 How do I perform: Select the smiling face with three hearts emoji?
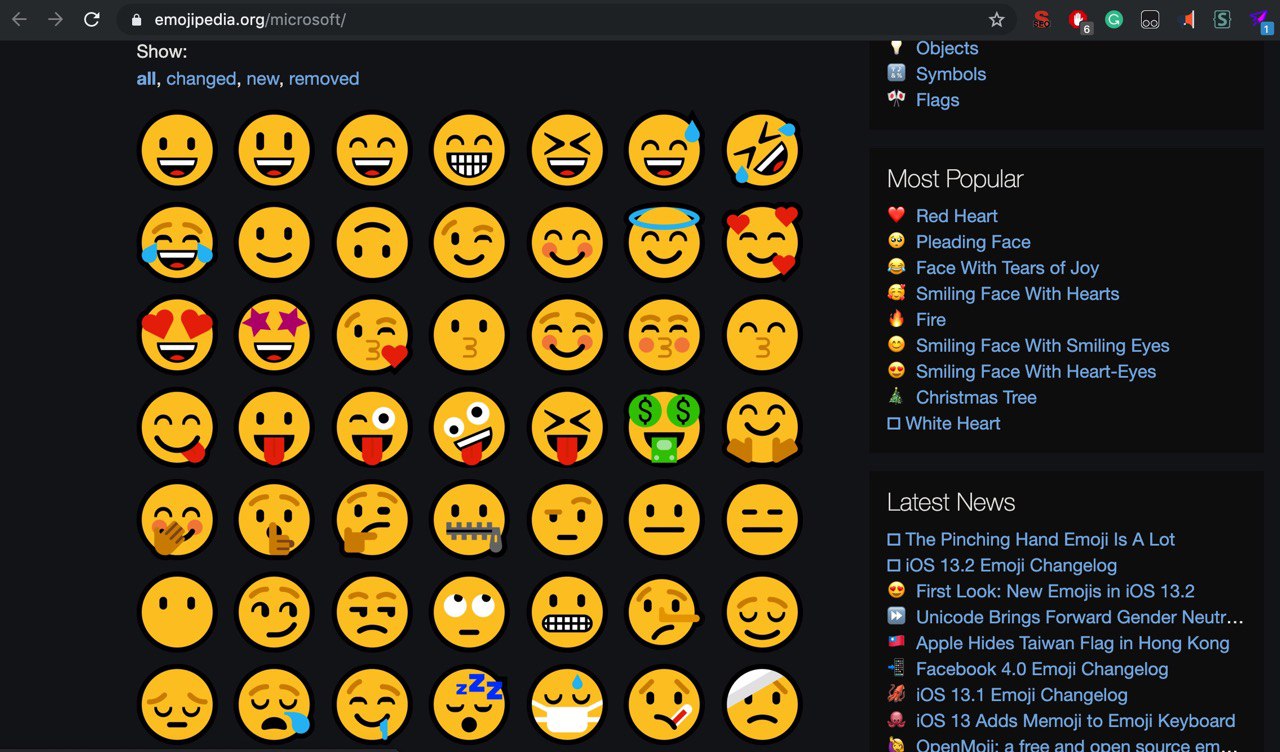point(763,243)
